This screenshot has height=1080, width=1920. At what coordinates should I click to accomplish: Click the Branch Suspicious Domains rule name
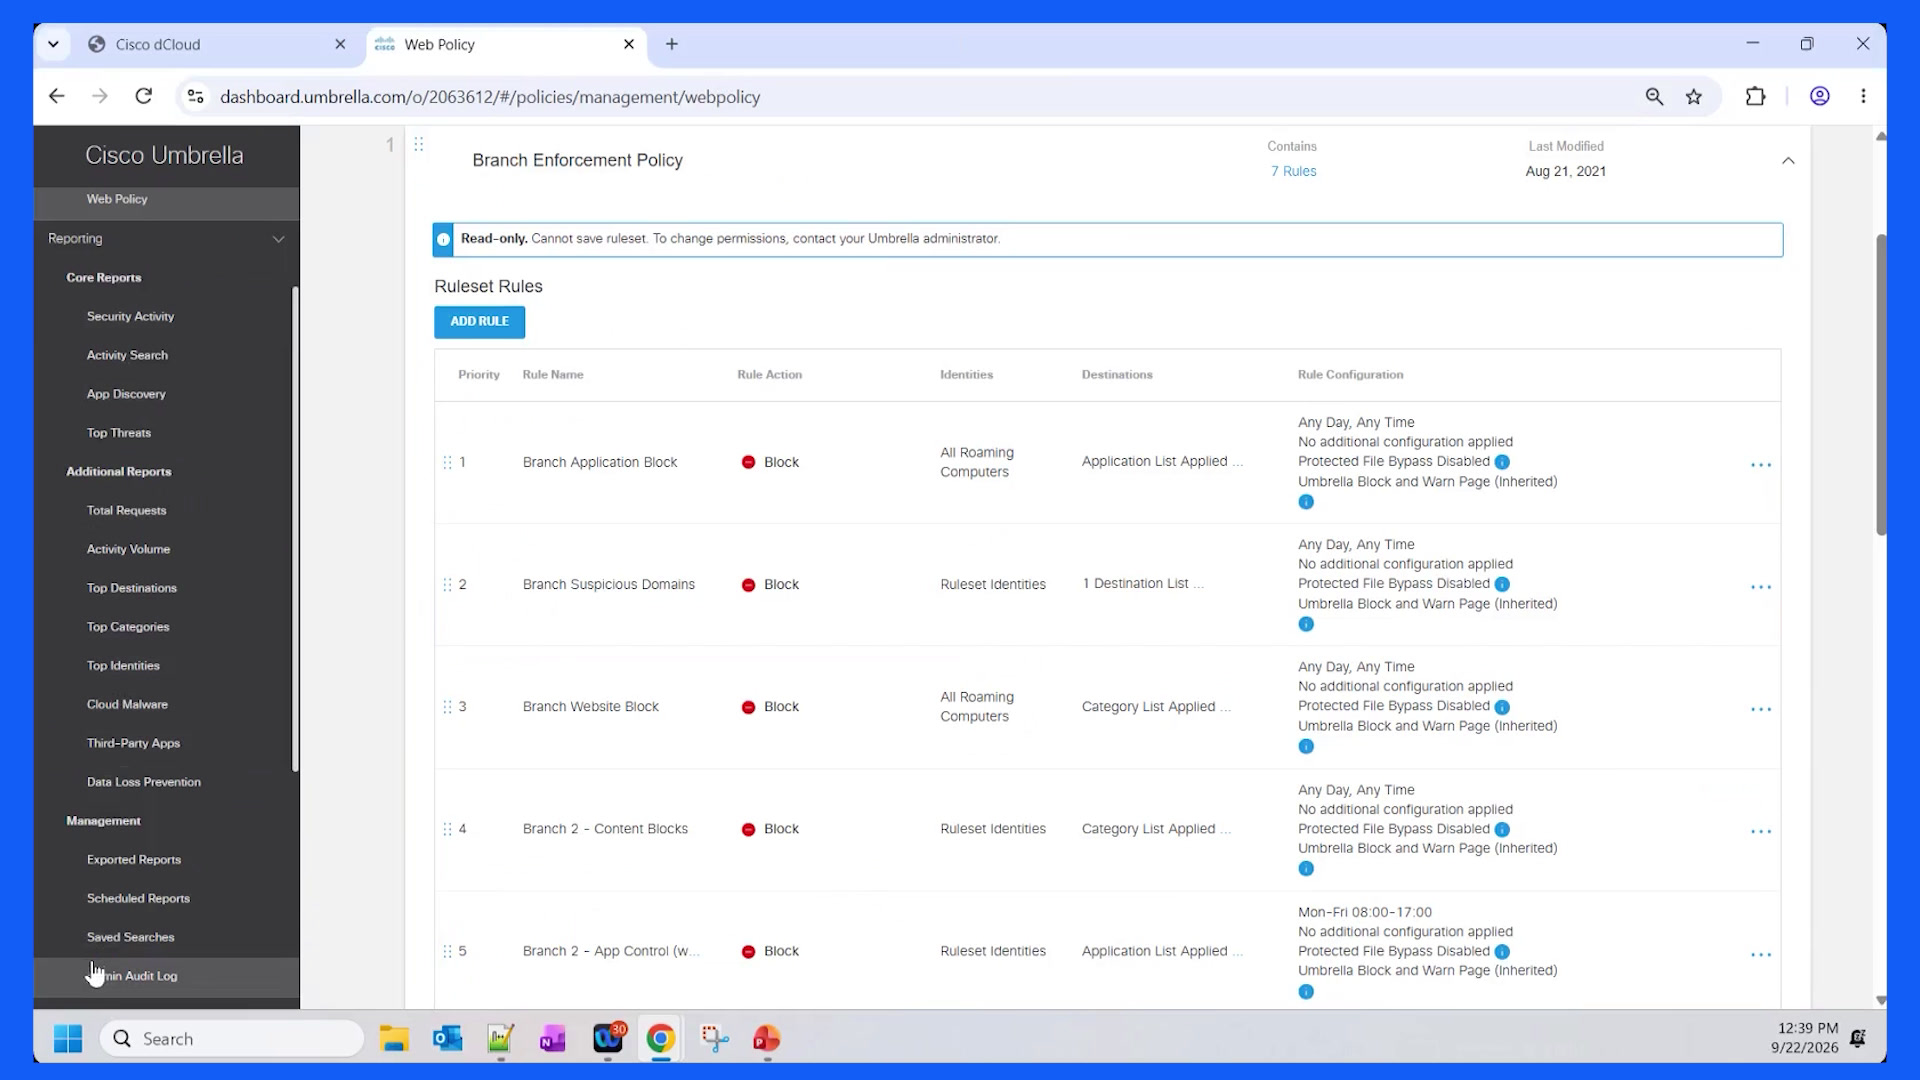pos(608,584)
